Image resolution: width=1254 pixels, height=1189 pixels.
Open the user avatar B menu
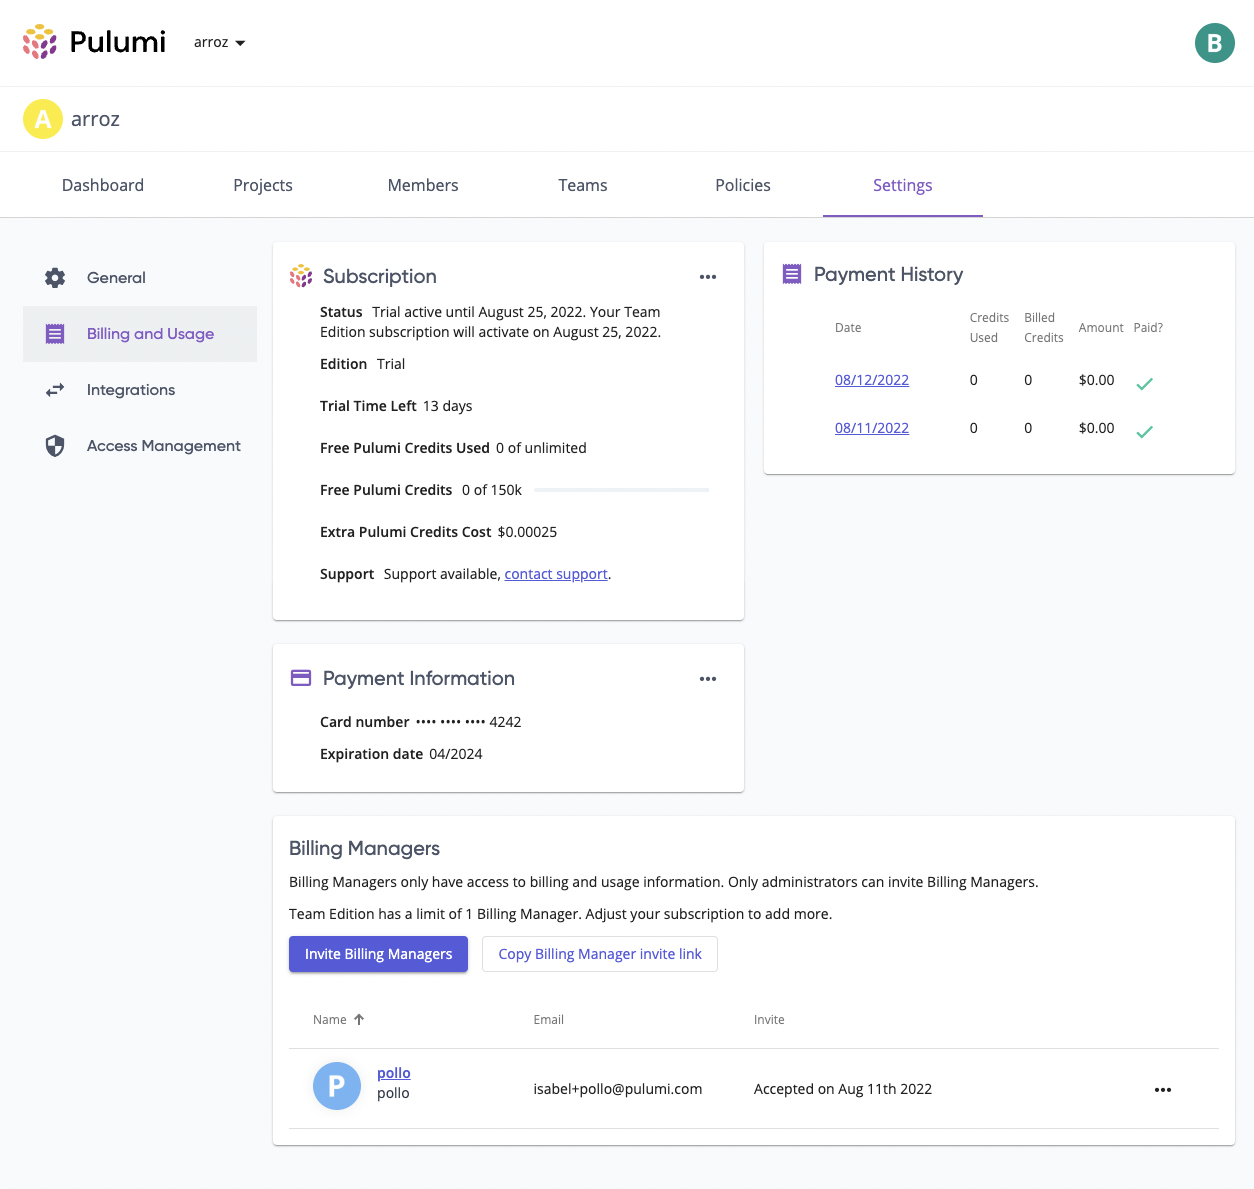click(x=1214, y=43)
